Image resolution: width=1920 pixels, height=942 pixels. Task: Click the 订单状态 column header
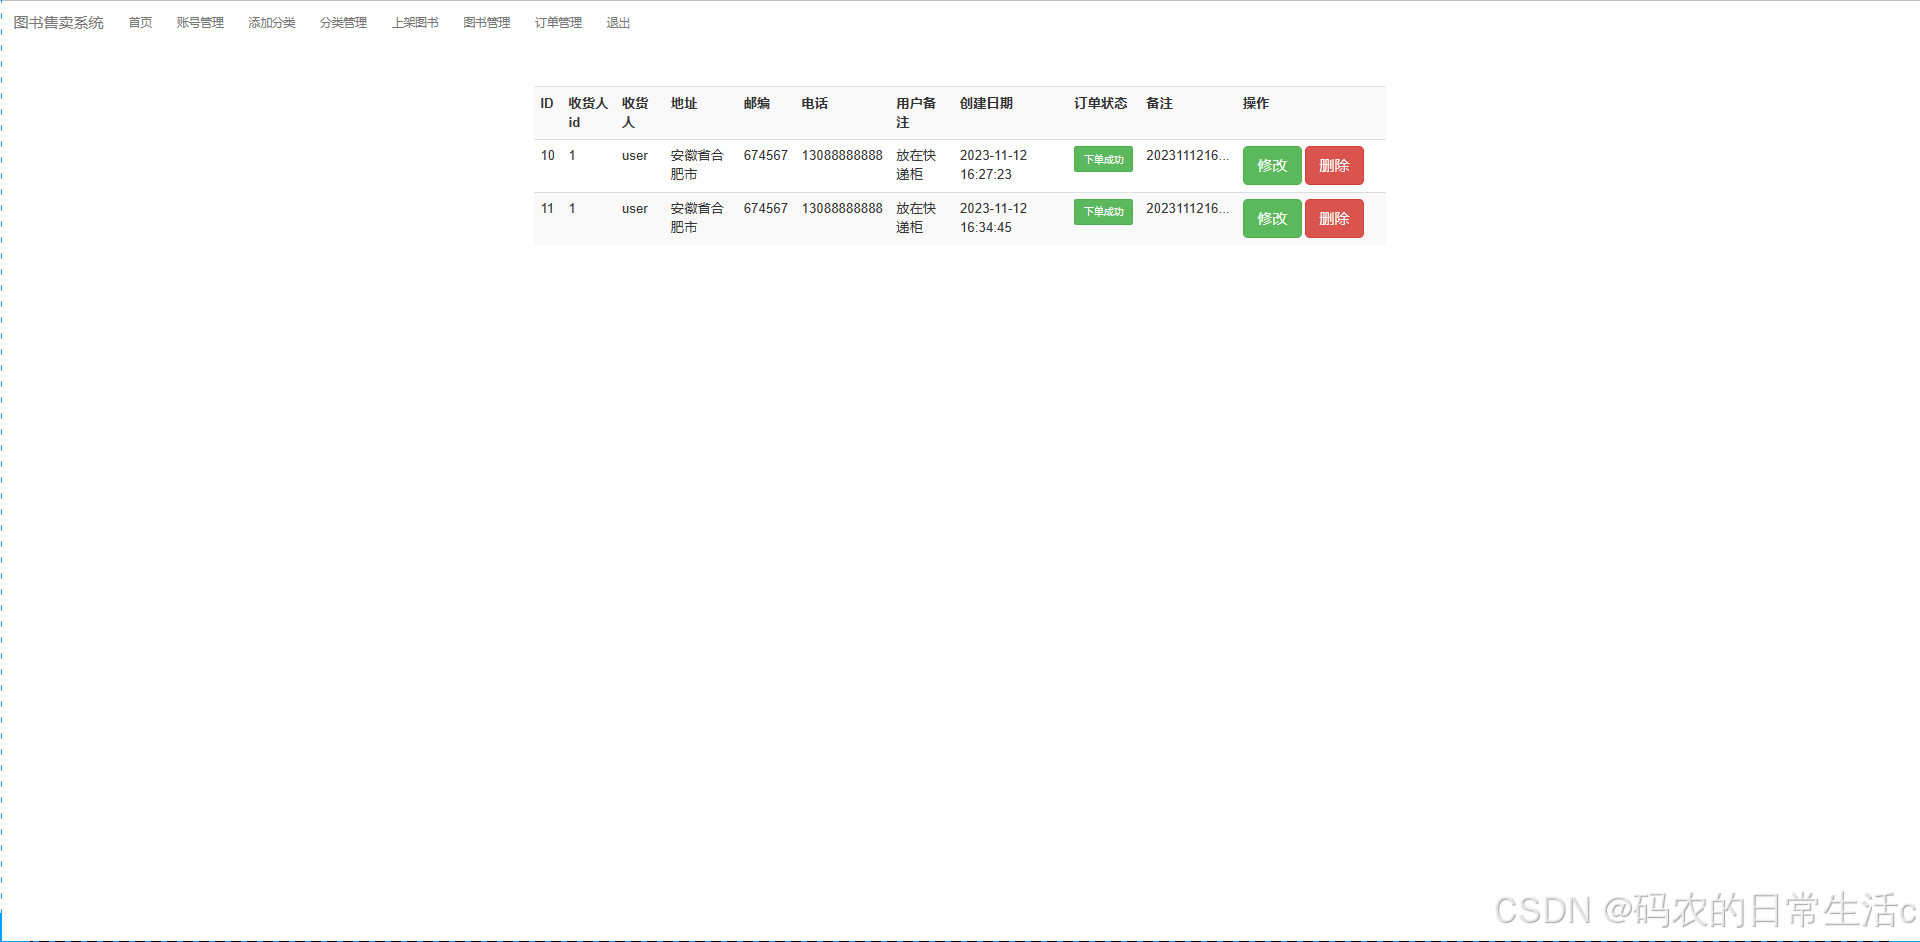[1101, 103]
